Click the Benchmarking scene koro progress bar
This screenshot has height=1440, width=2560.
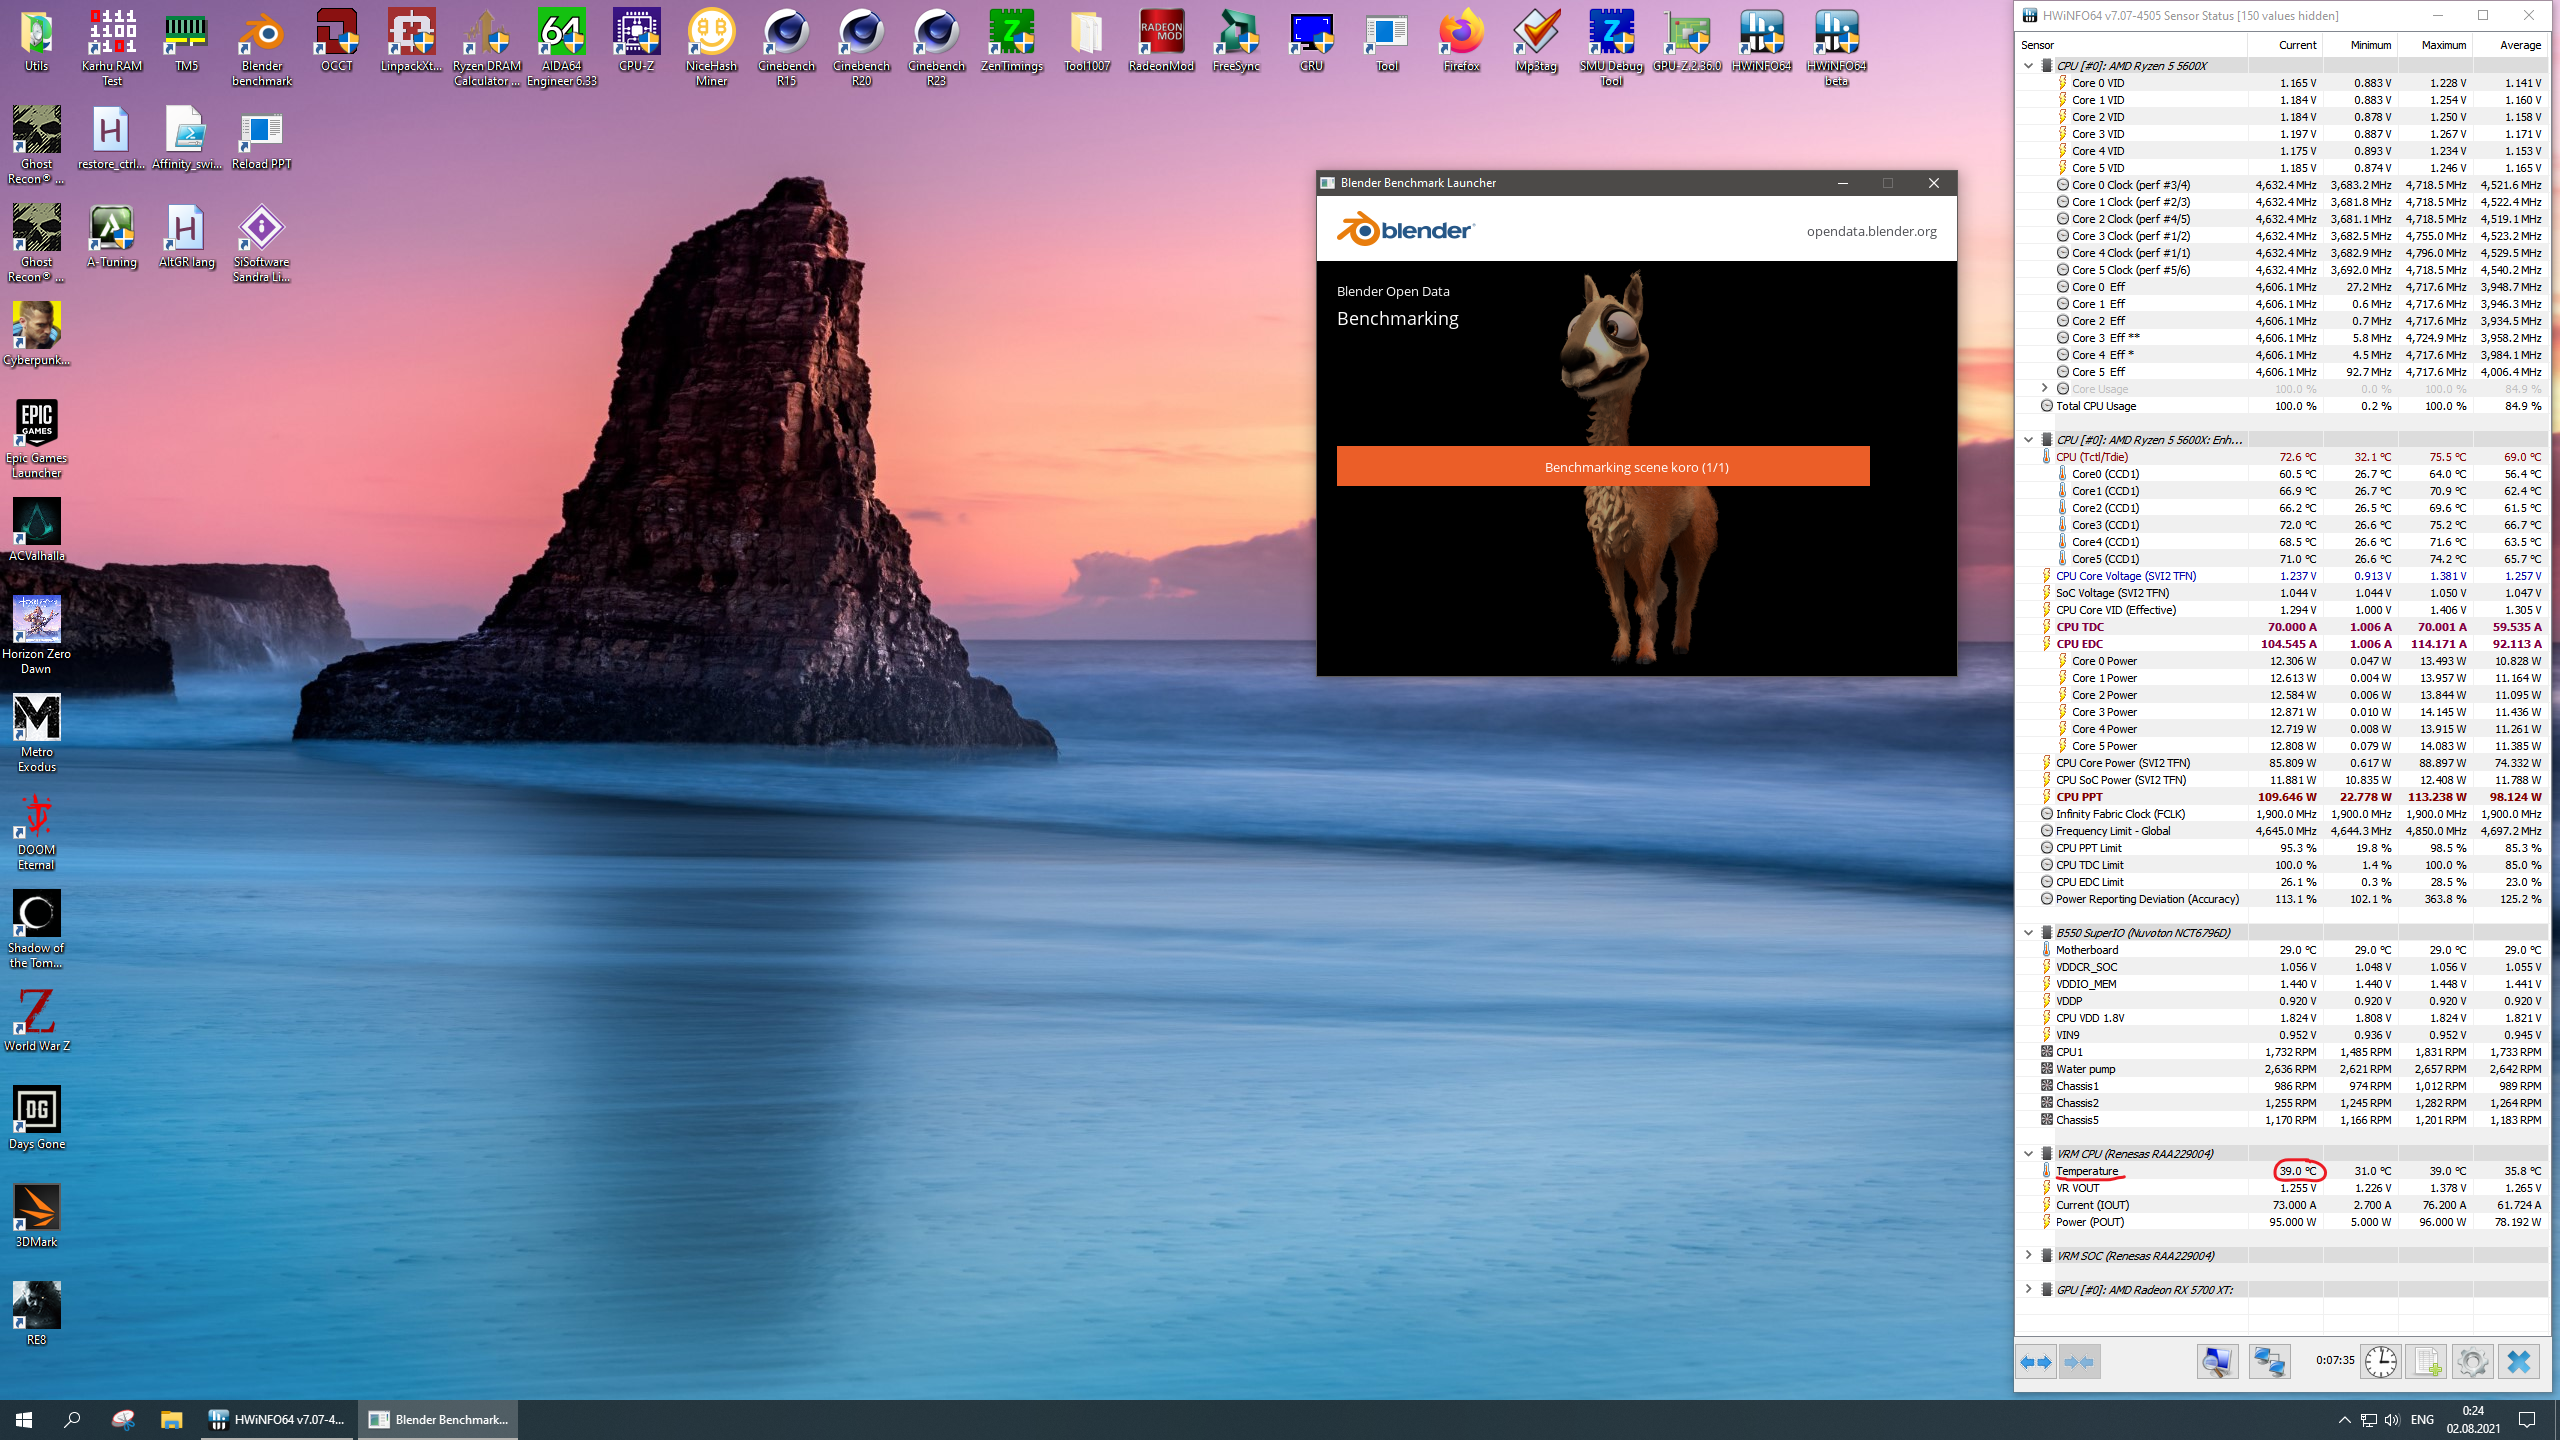click(1603, 466)
